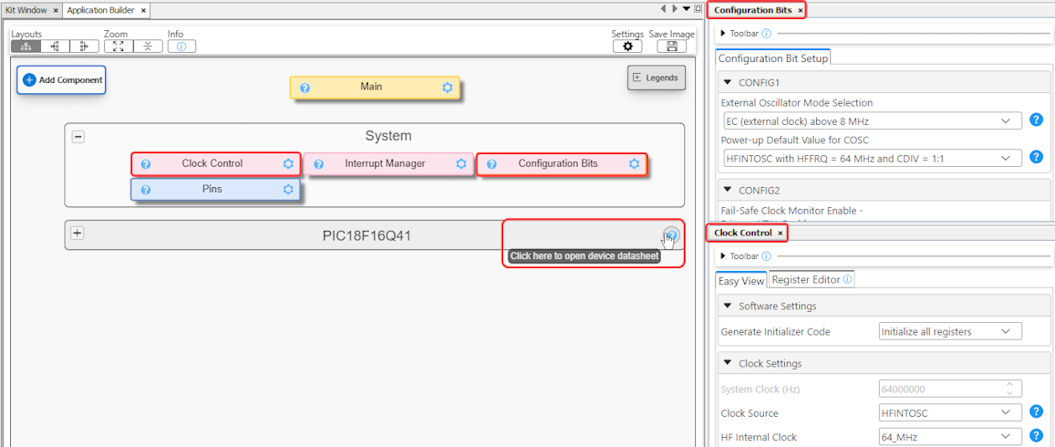Open Power-up Default Value for COSC dropdown
Screen dimensions: 1055x447
click(871, 158)
